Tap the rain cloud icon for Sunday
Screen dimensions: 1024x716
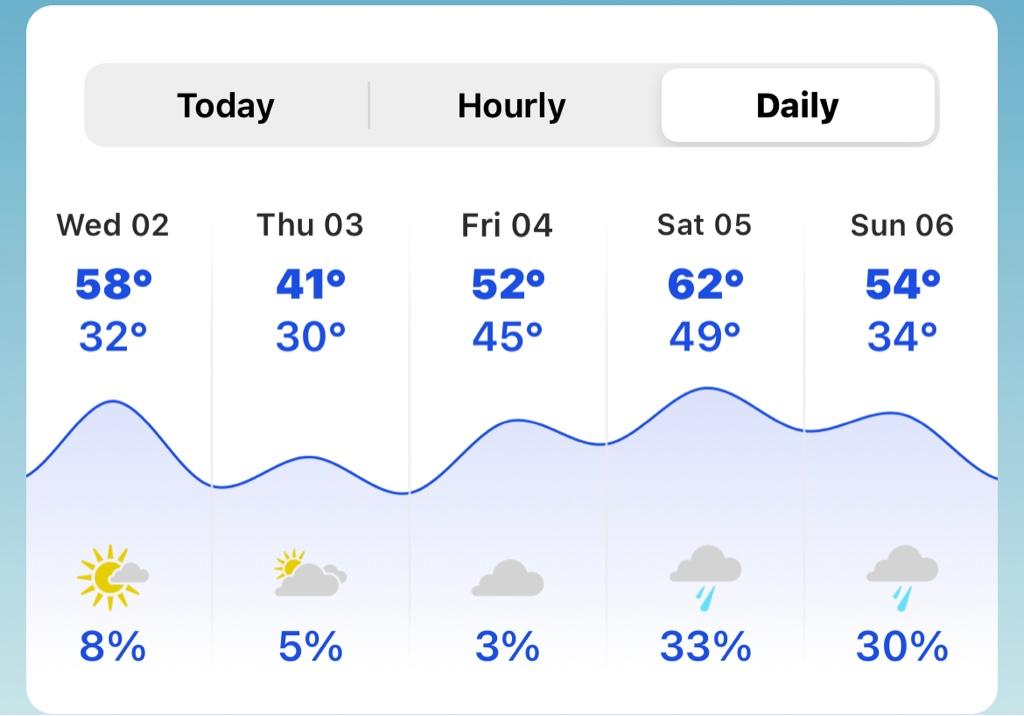(x=902, y=578)
